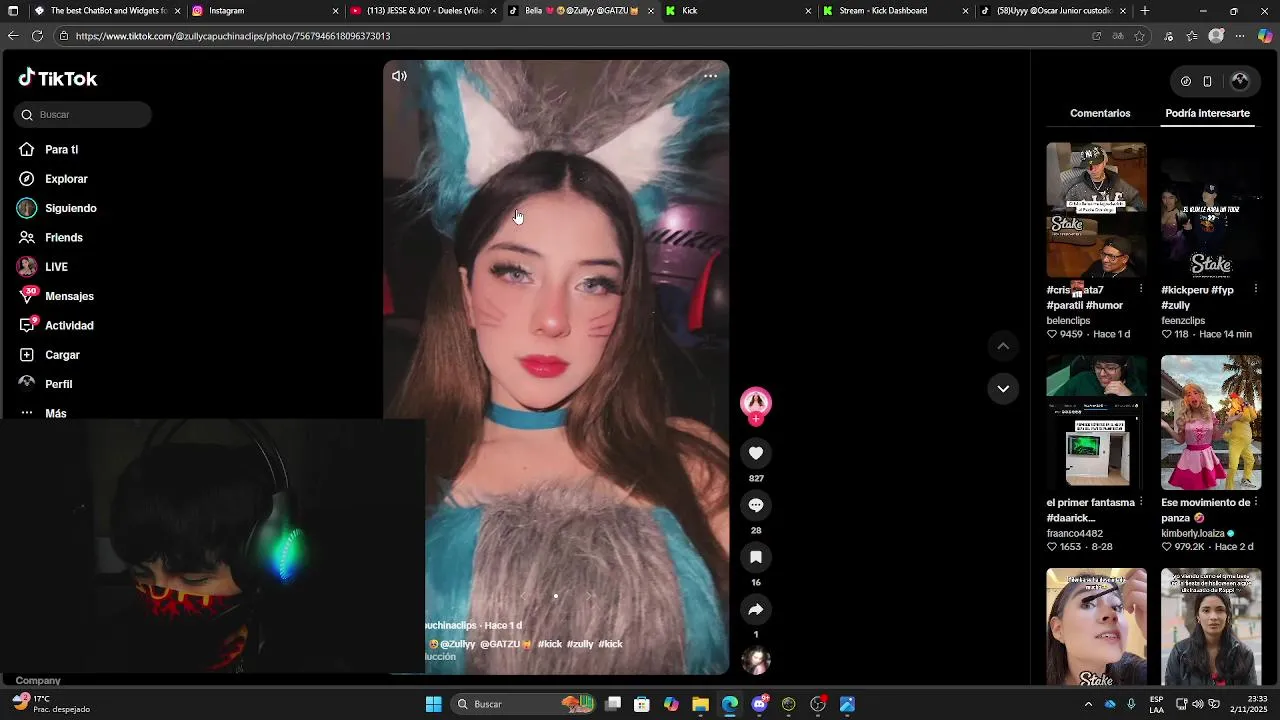Open the Windows Start menu
The width and height of the screenshot is (1280, 720).
[x=433, y=704]
